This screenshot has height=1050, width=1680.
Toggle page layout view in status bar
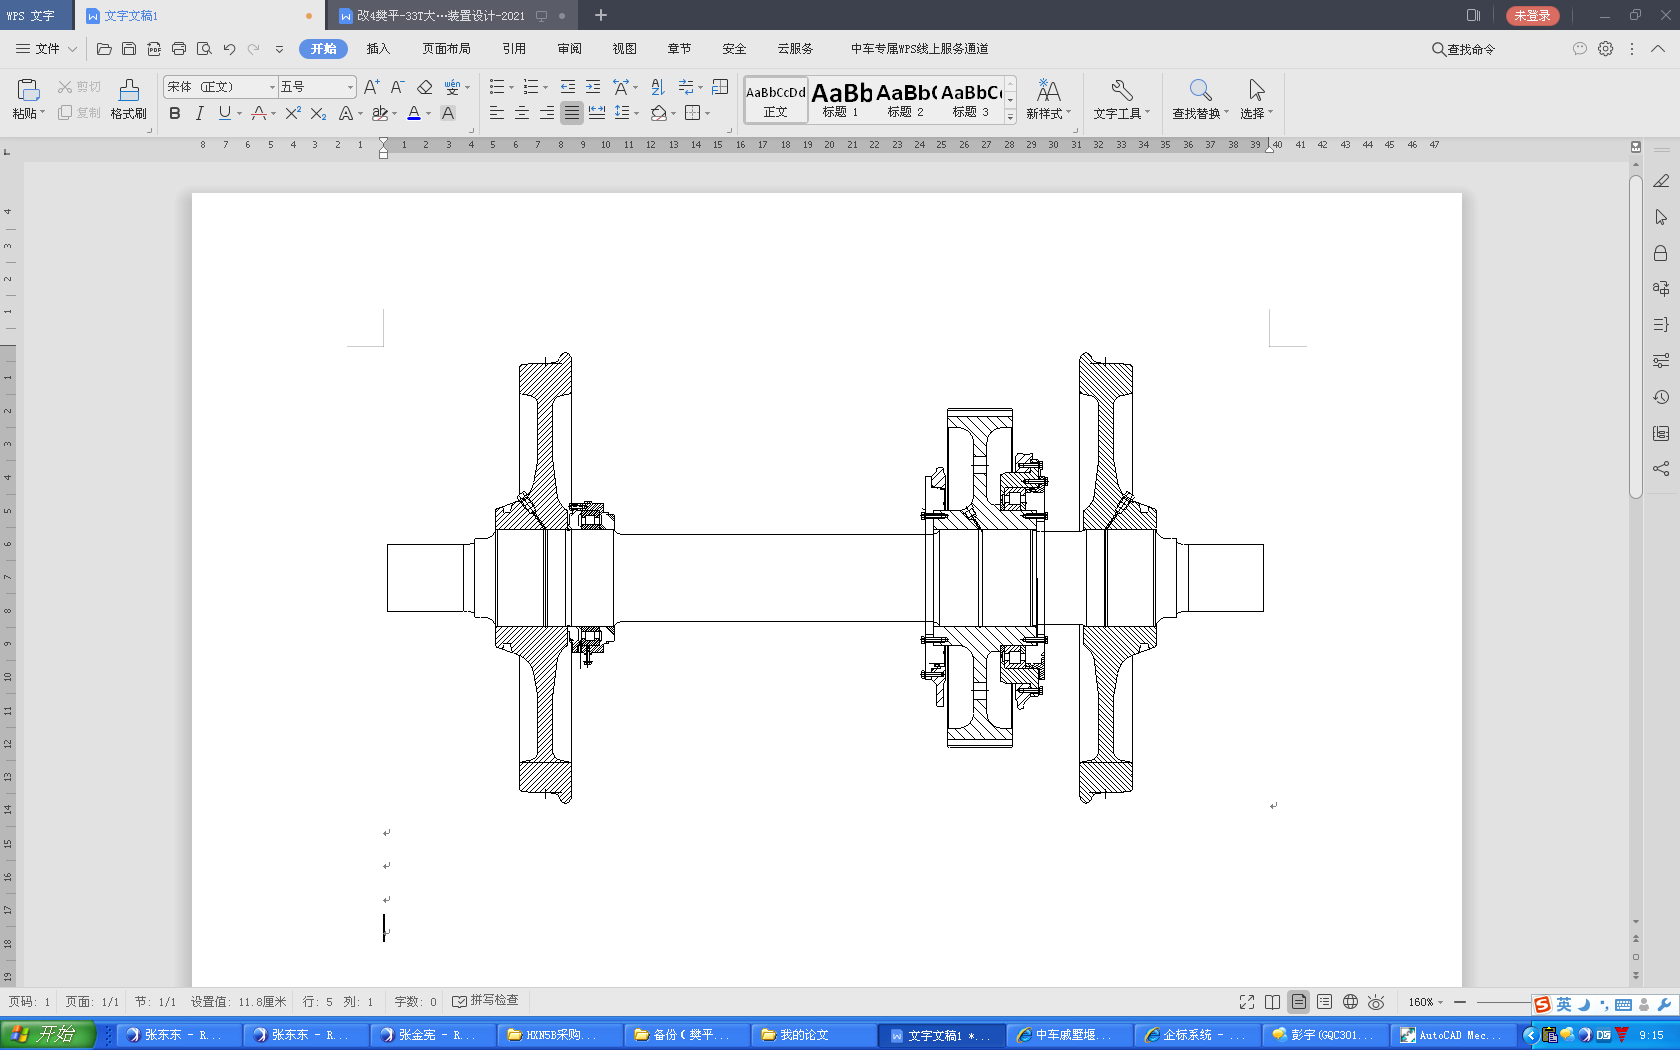click(x=1298, y=1002)
